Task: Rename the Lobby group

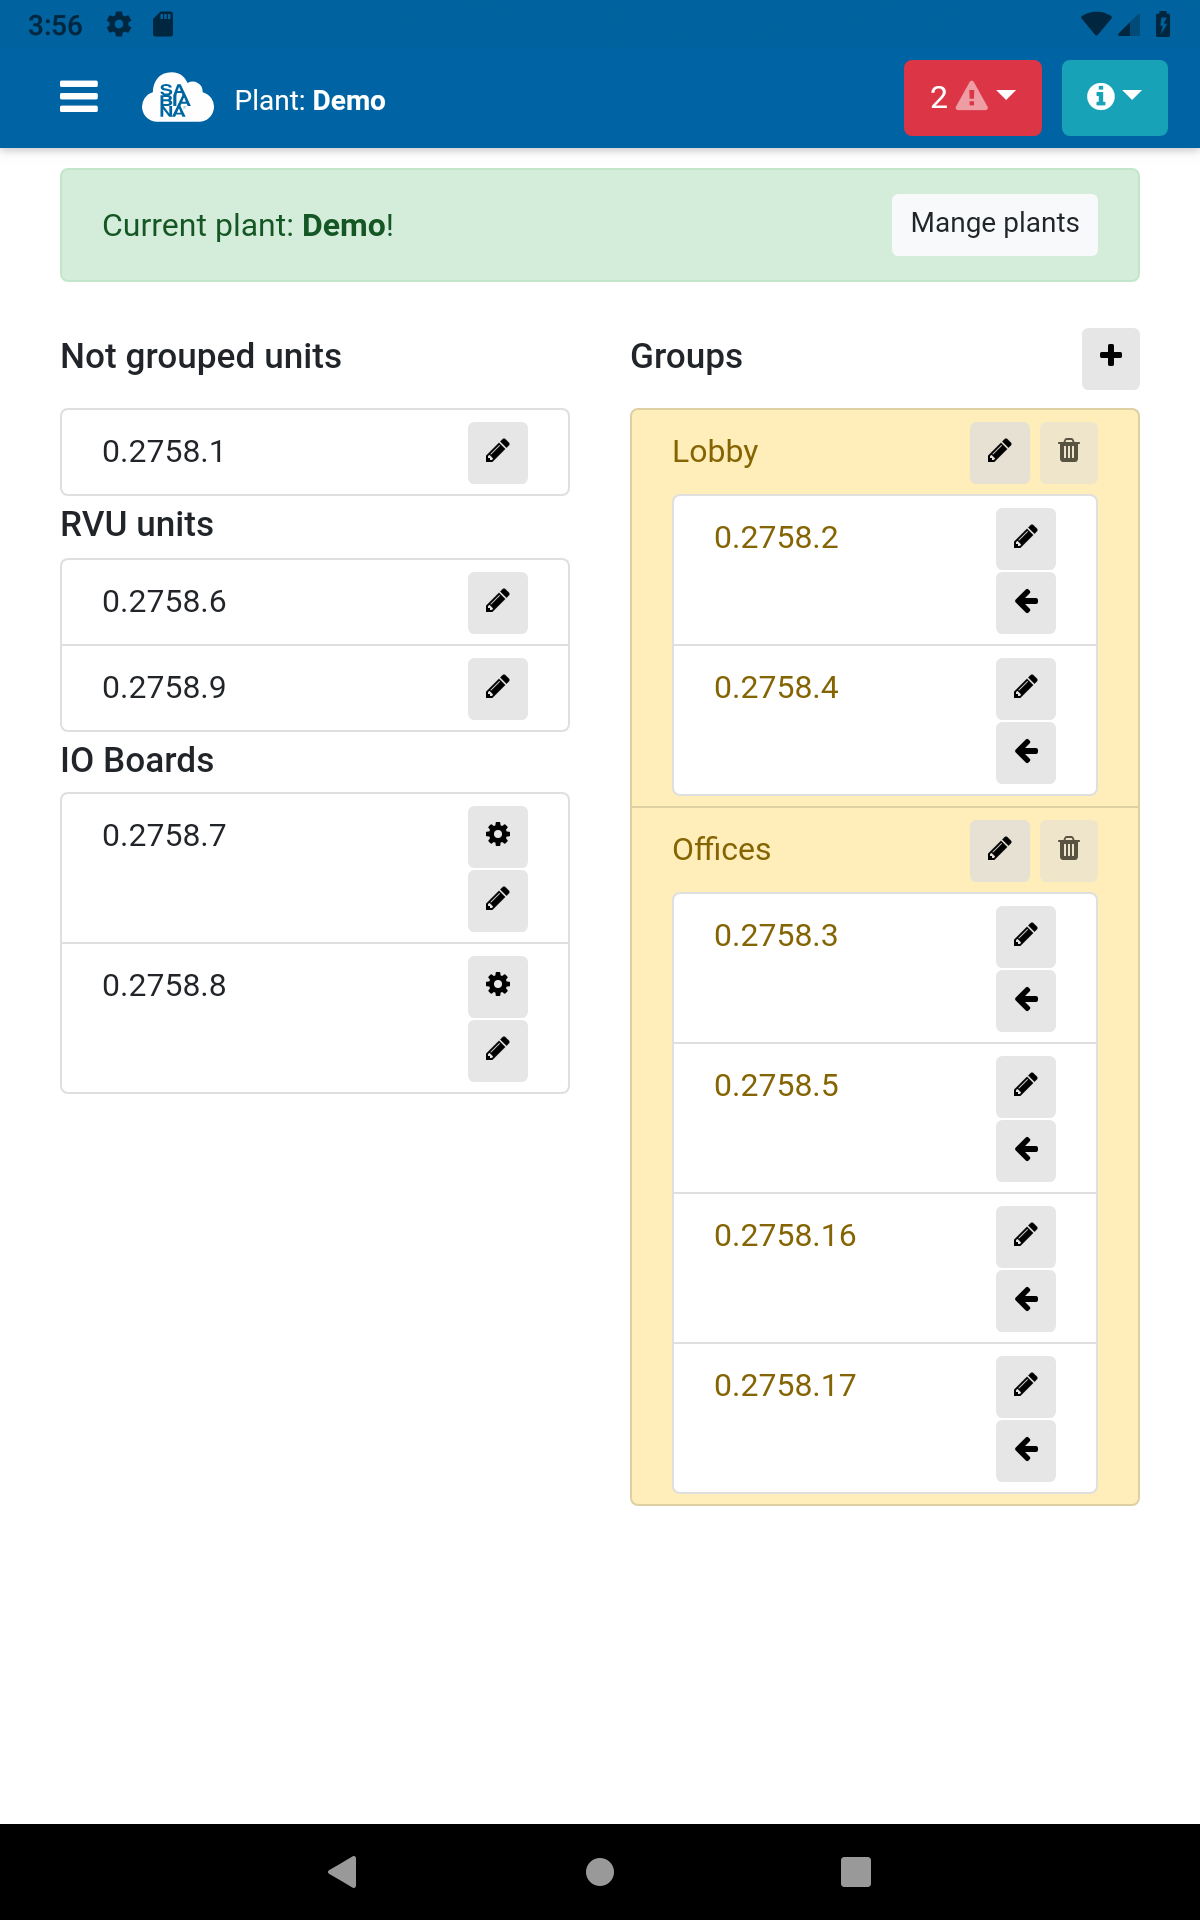Action: [999, 452]
